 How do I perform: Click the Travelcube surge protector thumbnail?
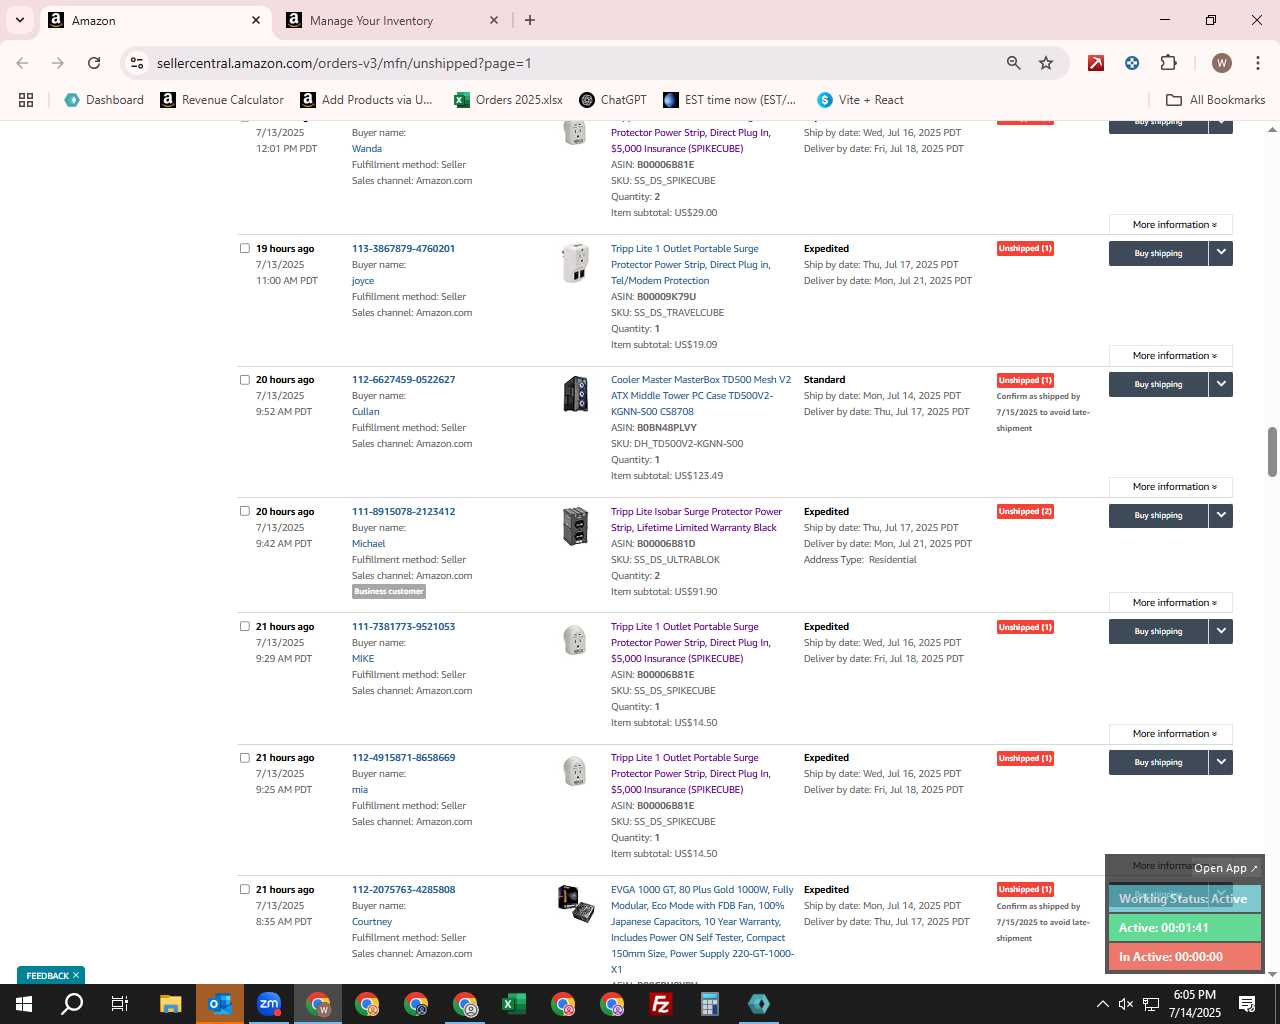(575, 262)
